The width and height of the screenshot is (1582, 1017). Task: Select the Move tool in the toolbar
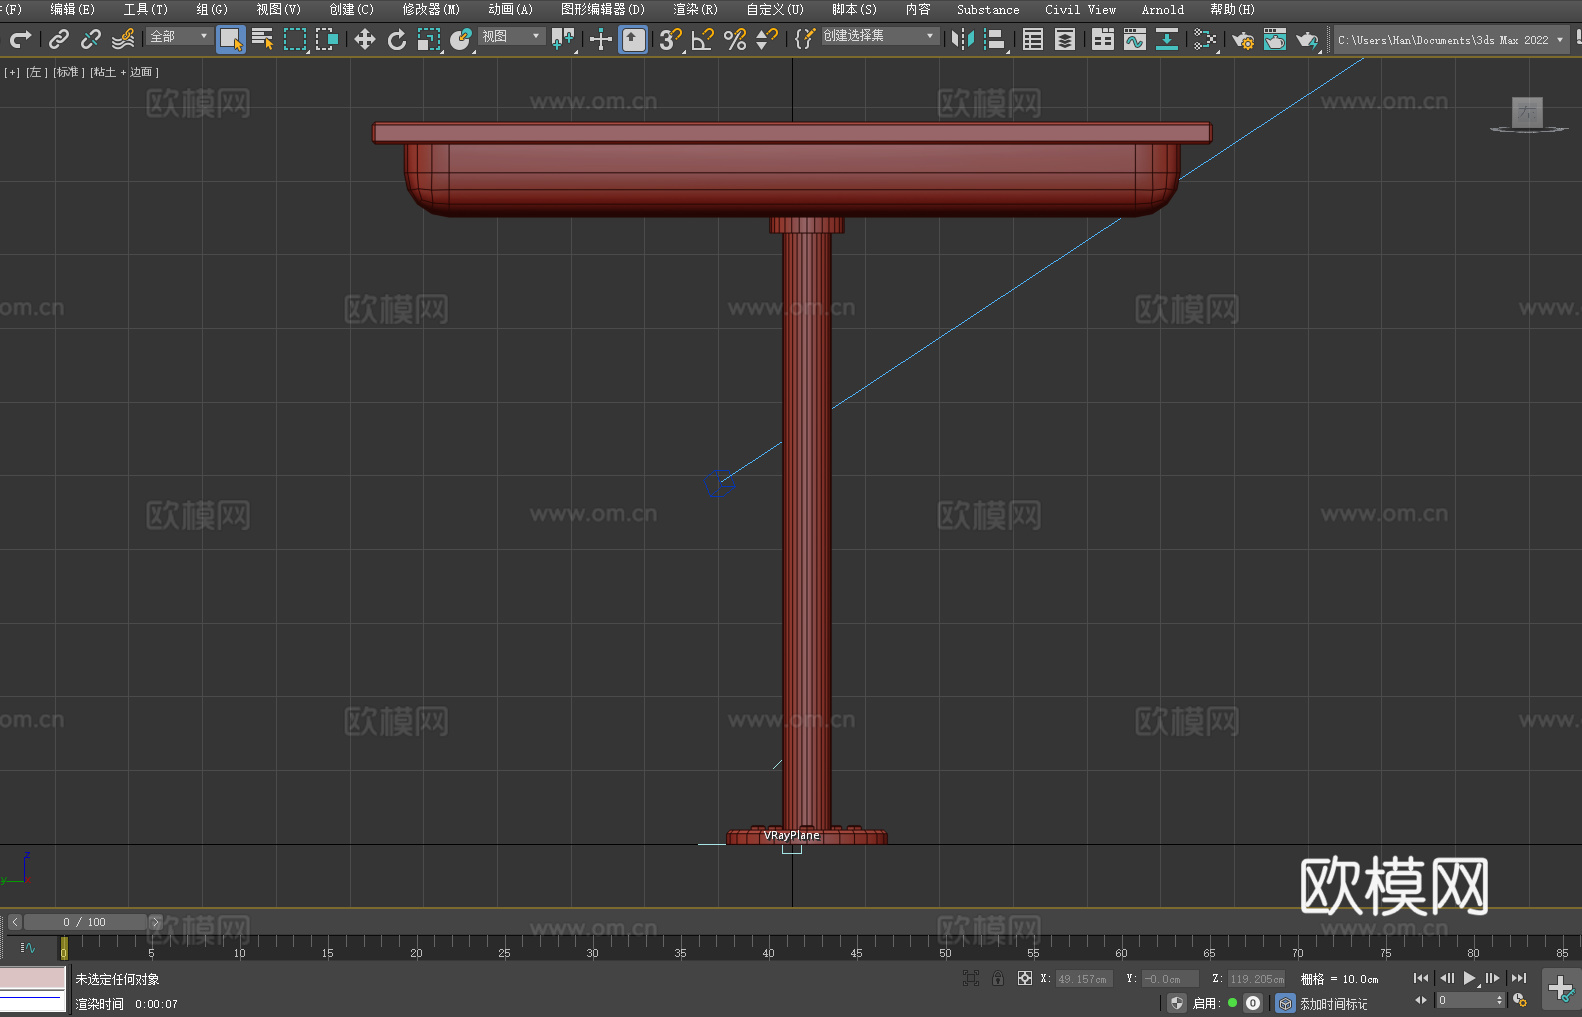click(365, 40)
